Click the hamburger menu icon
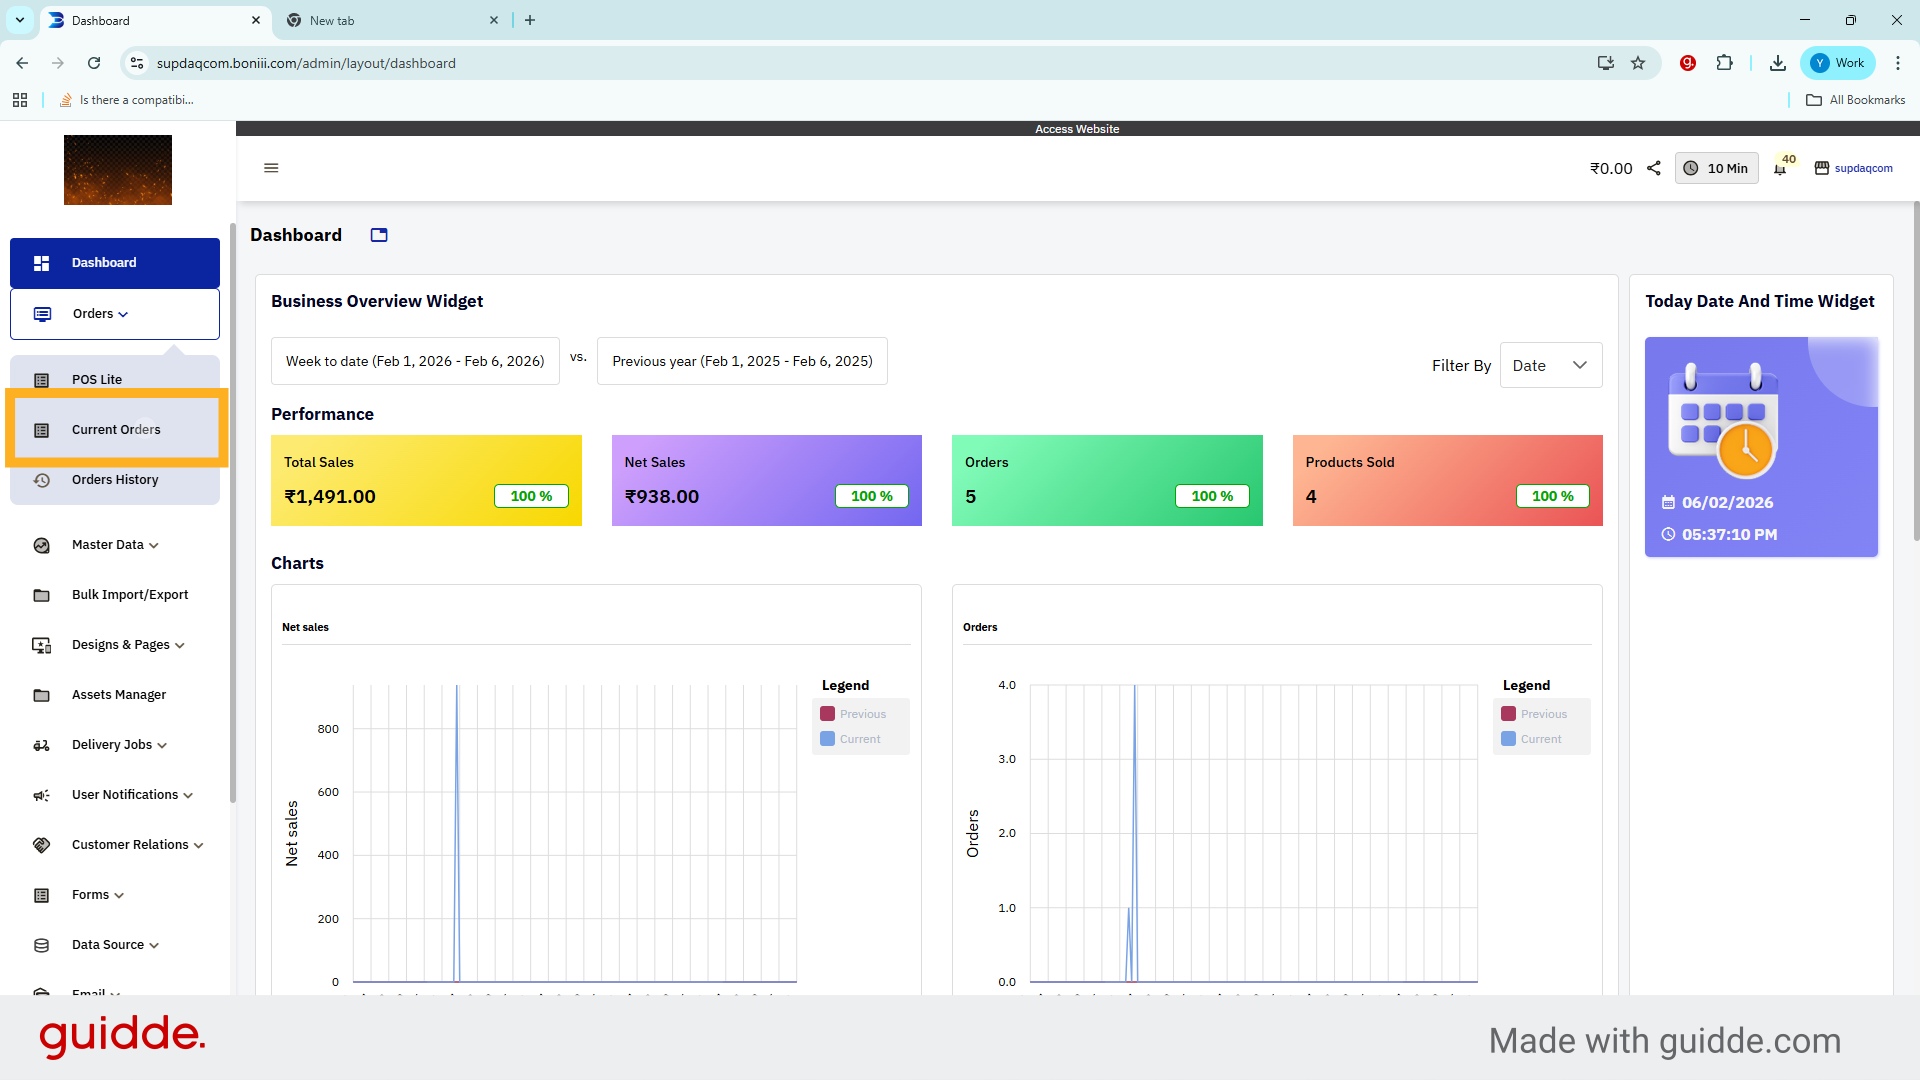The width and height of the screenshot is (1920, 1080). tap(271, 168)
